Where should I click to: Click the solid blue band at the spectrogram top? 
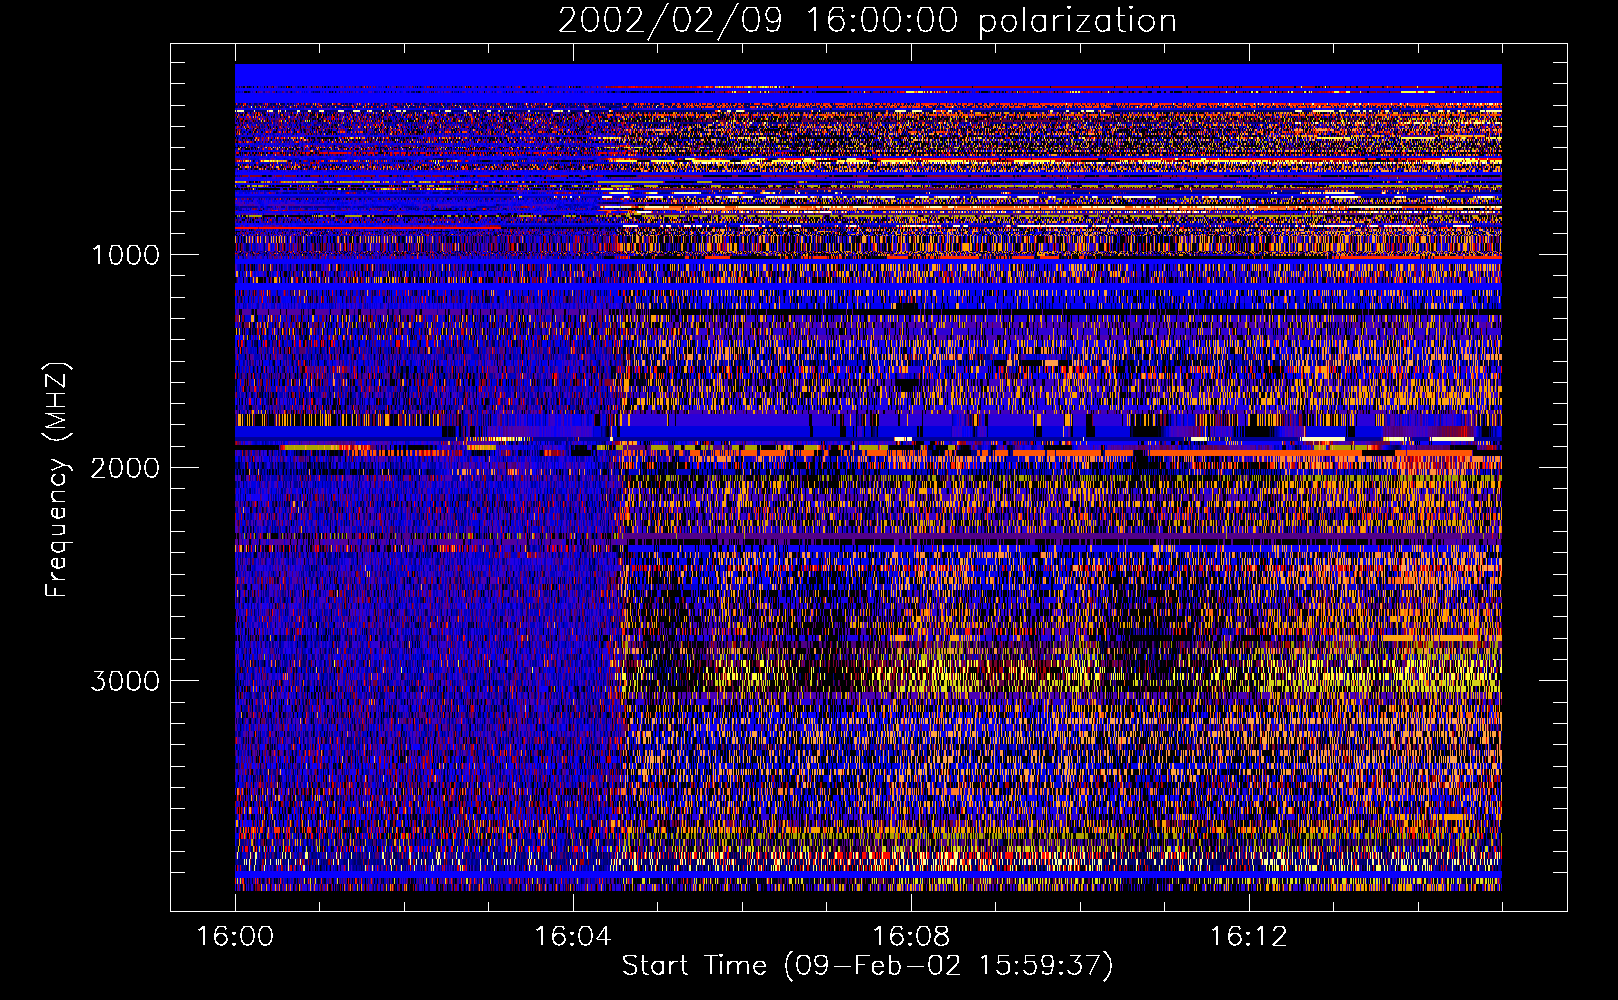click(868, 76)
